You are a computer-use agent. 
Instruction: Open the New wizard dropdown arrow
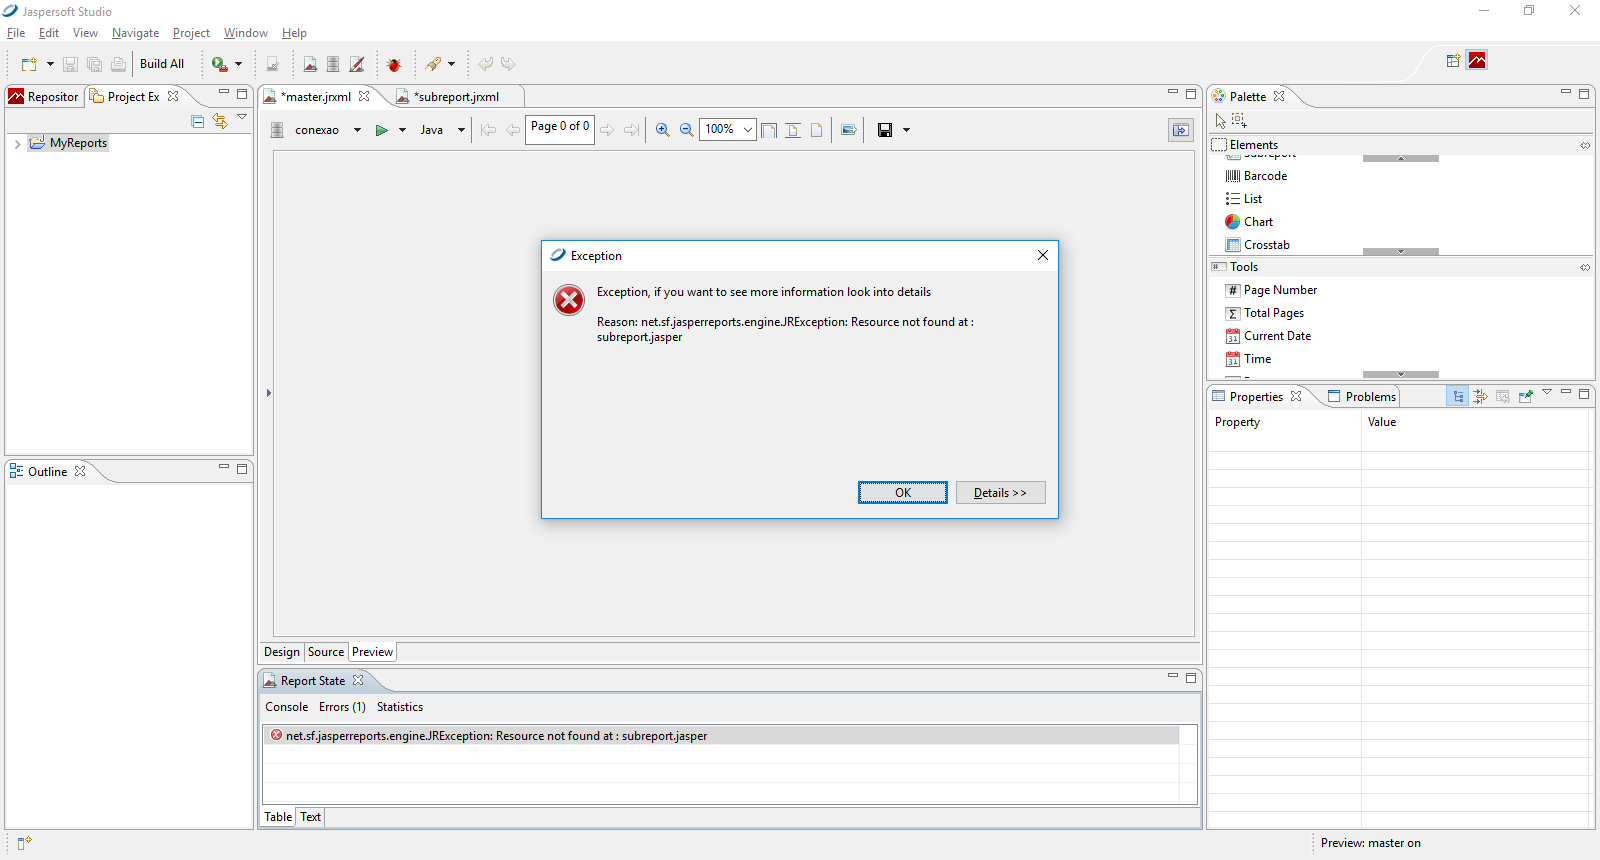coord(50,64)
